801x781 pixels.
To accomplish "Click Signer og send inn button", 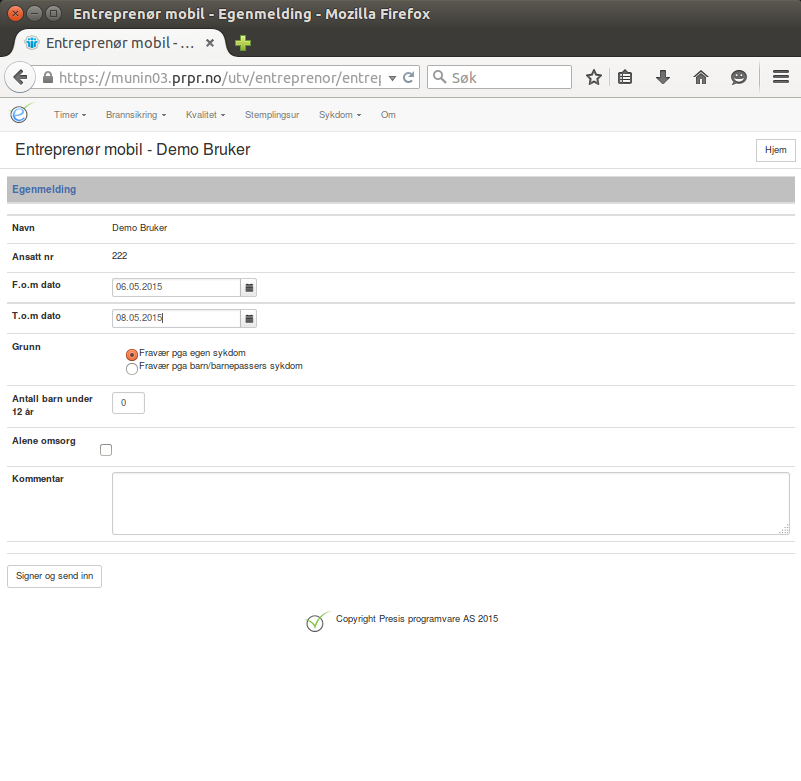I will (54, 576).
